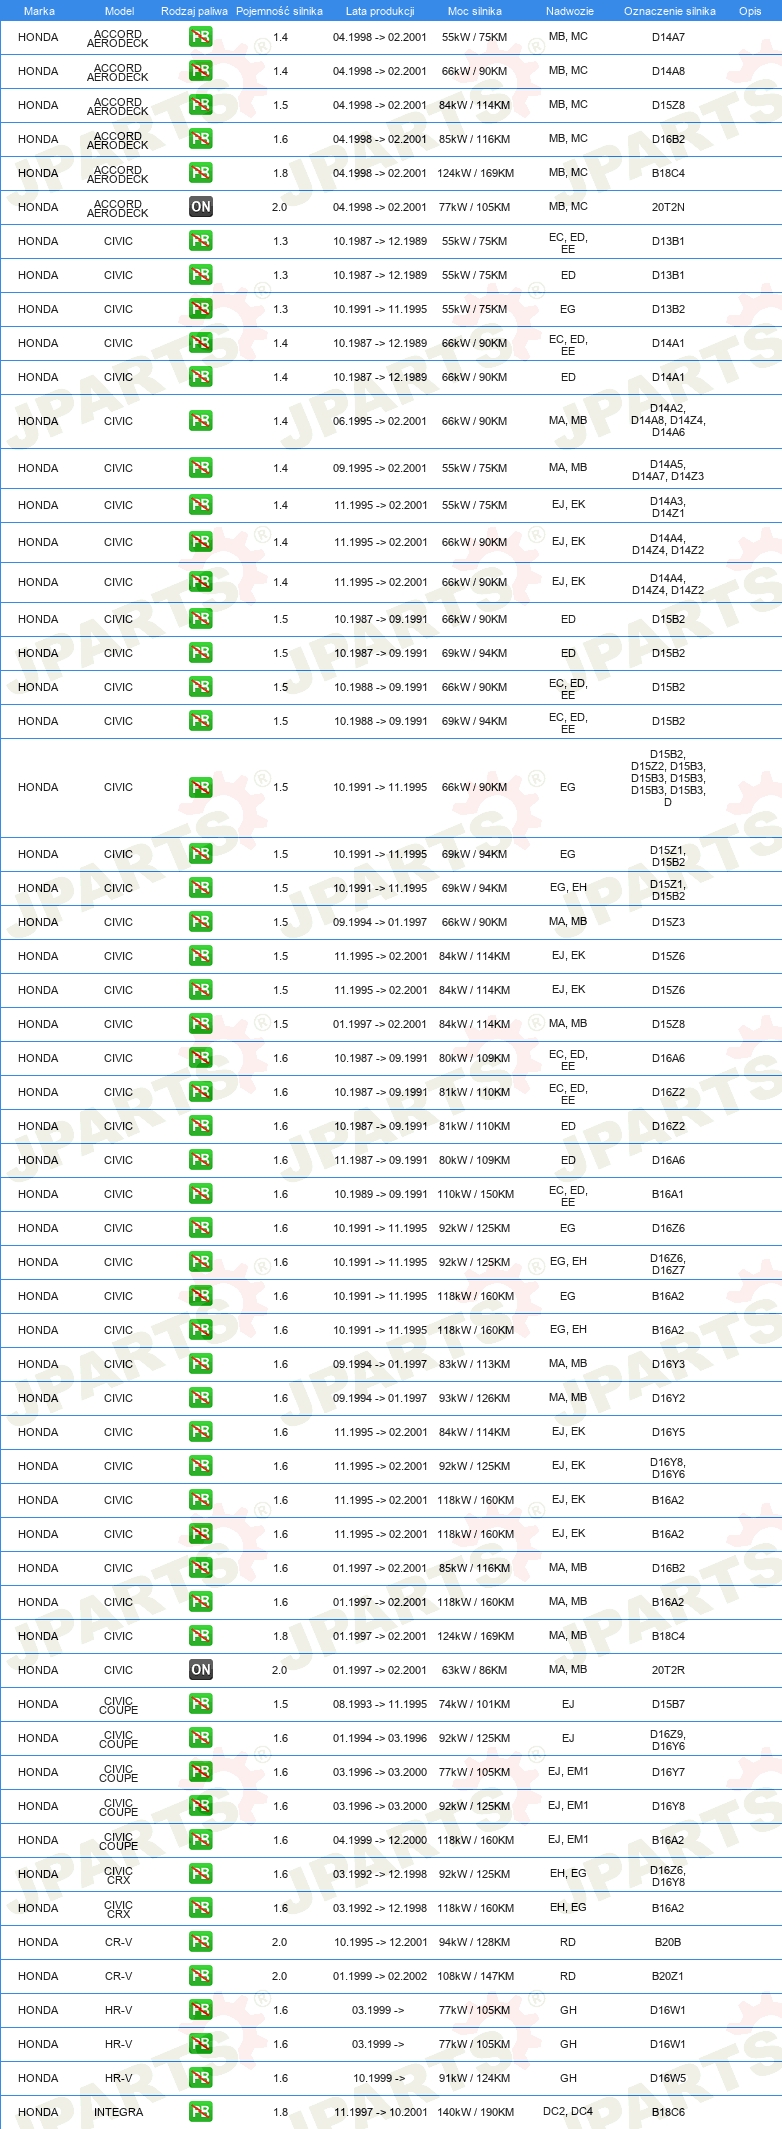Select the '01.1999 -> 02.2002' years cell
Viewport: 782px width, 2129px height.
coord(380,1976)
